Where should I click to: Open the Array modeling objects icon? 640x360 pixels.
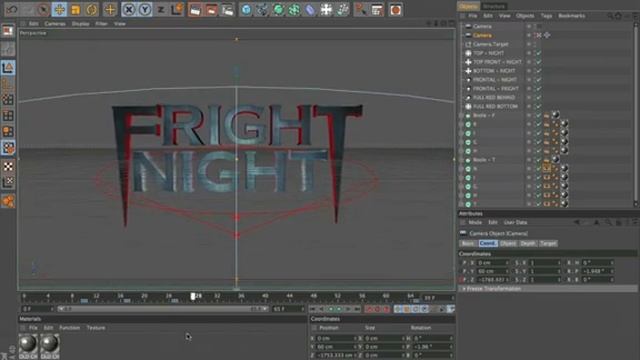click(294, 10)
